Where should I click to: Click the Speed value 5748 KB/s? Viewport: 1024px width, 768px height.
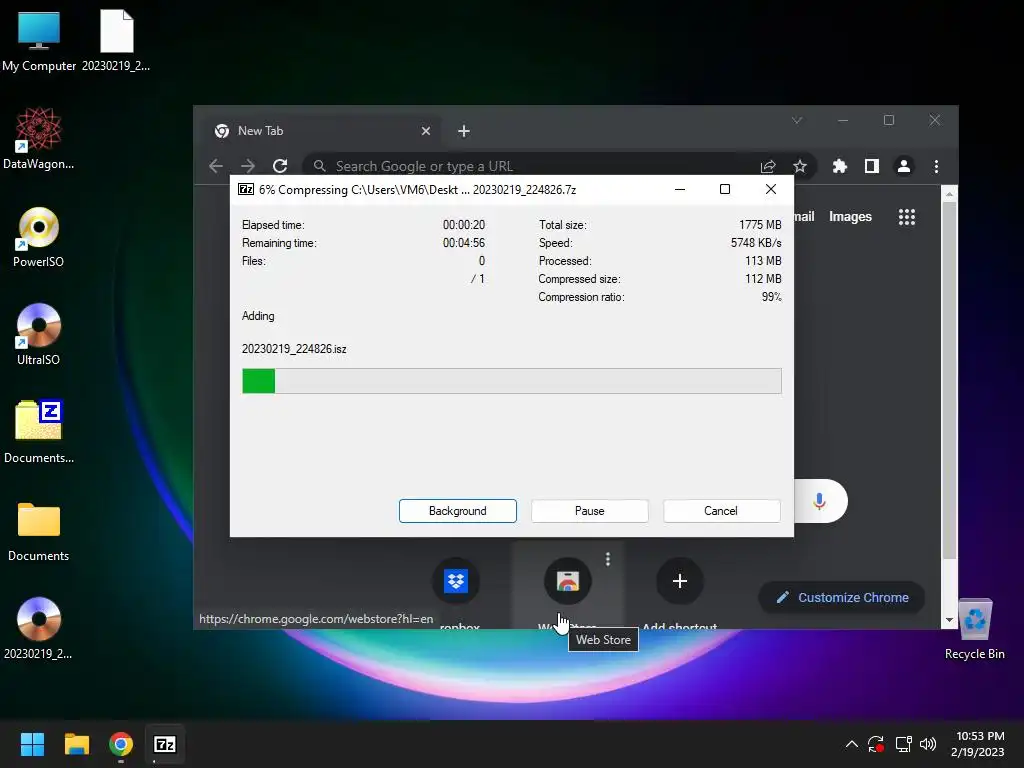pyautogui.click(x=756, y=243)
